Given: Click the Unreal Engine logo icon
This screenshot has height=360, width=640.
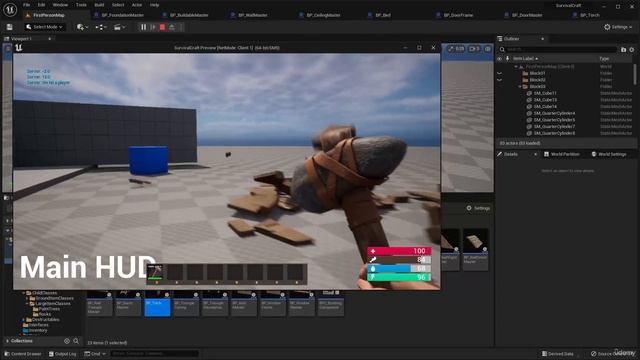Looking at the screenshot, I should tap(9, 9).
